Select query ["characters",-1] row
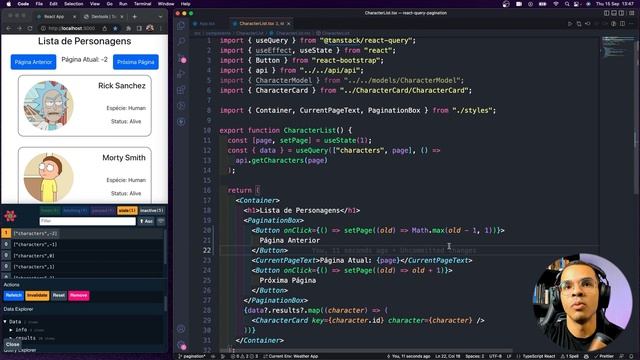 [x=82, y=244]
